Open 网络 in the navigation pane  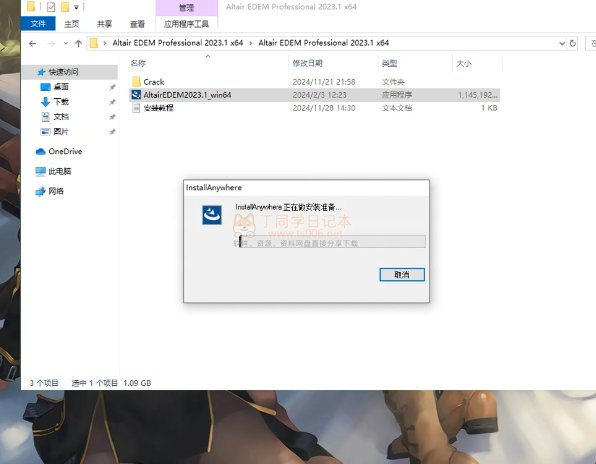pyautogui.click(x=56, y=191)
